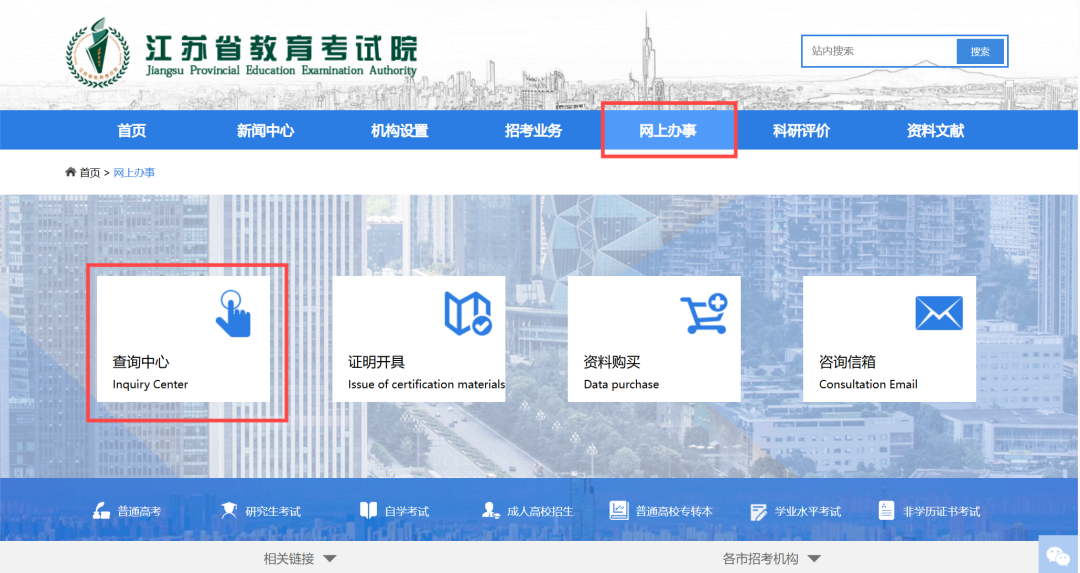
Task: Click into the 站内搜索 search field
Action: point(880,51)
